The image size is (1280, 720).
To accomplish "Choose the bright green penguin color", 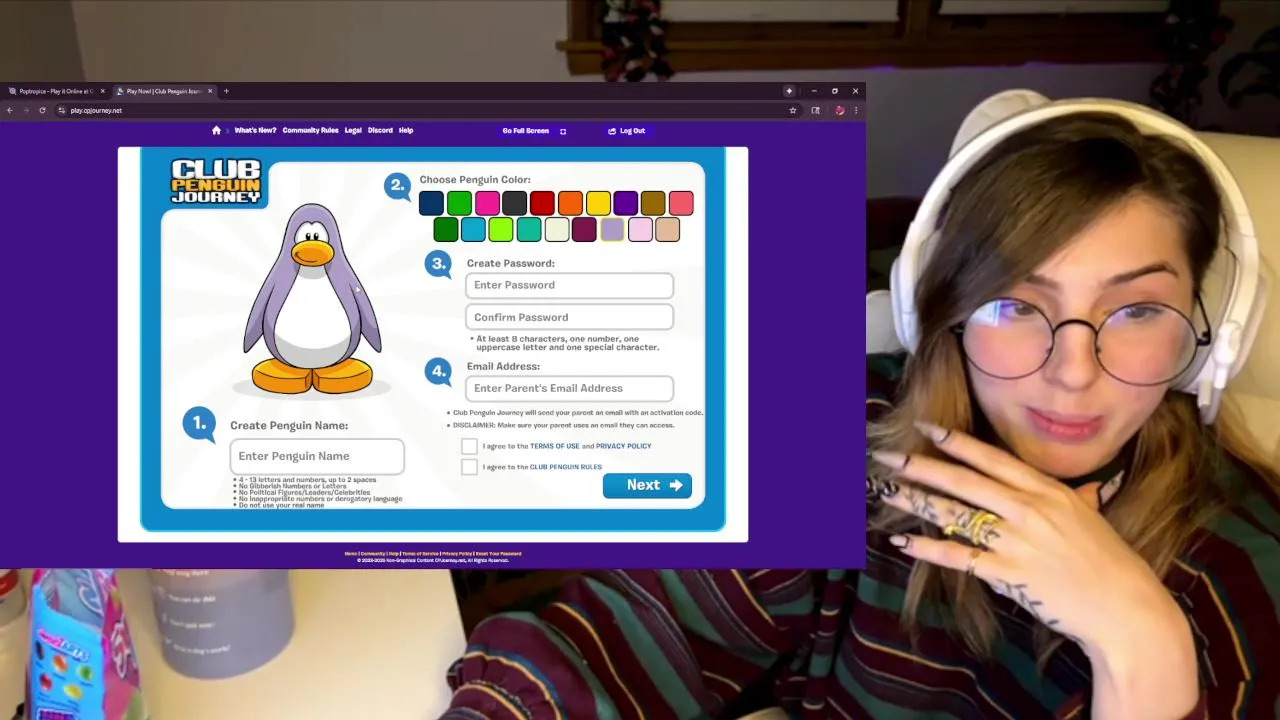I will pos(459,203).
